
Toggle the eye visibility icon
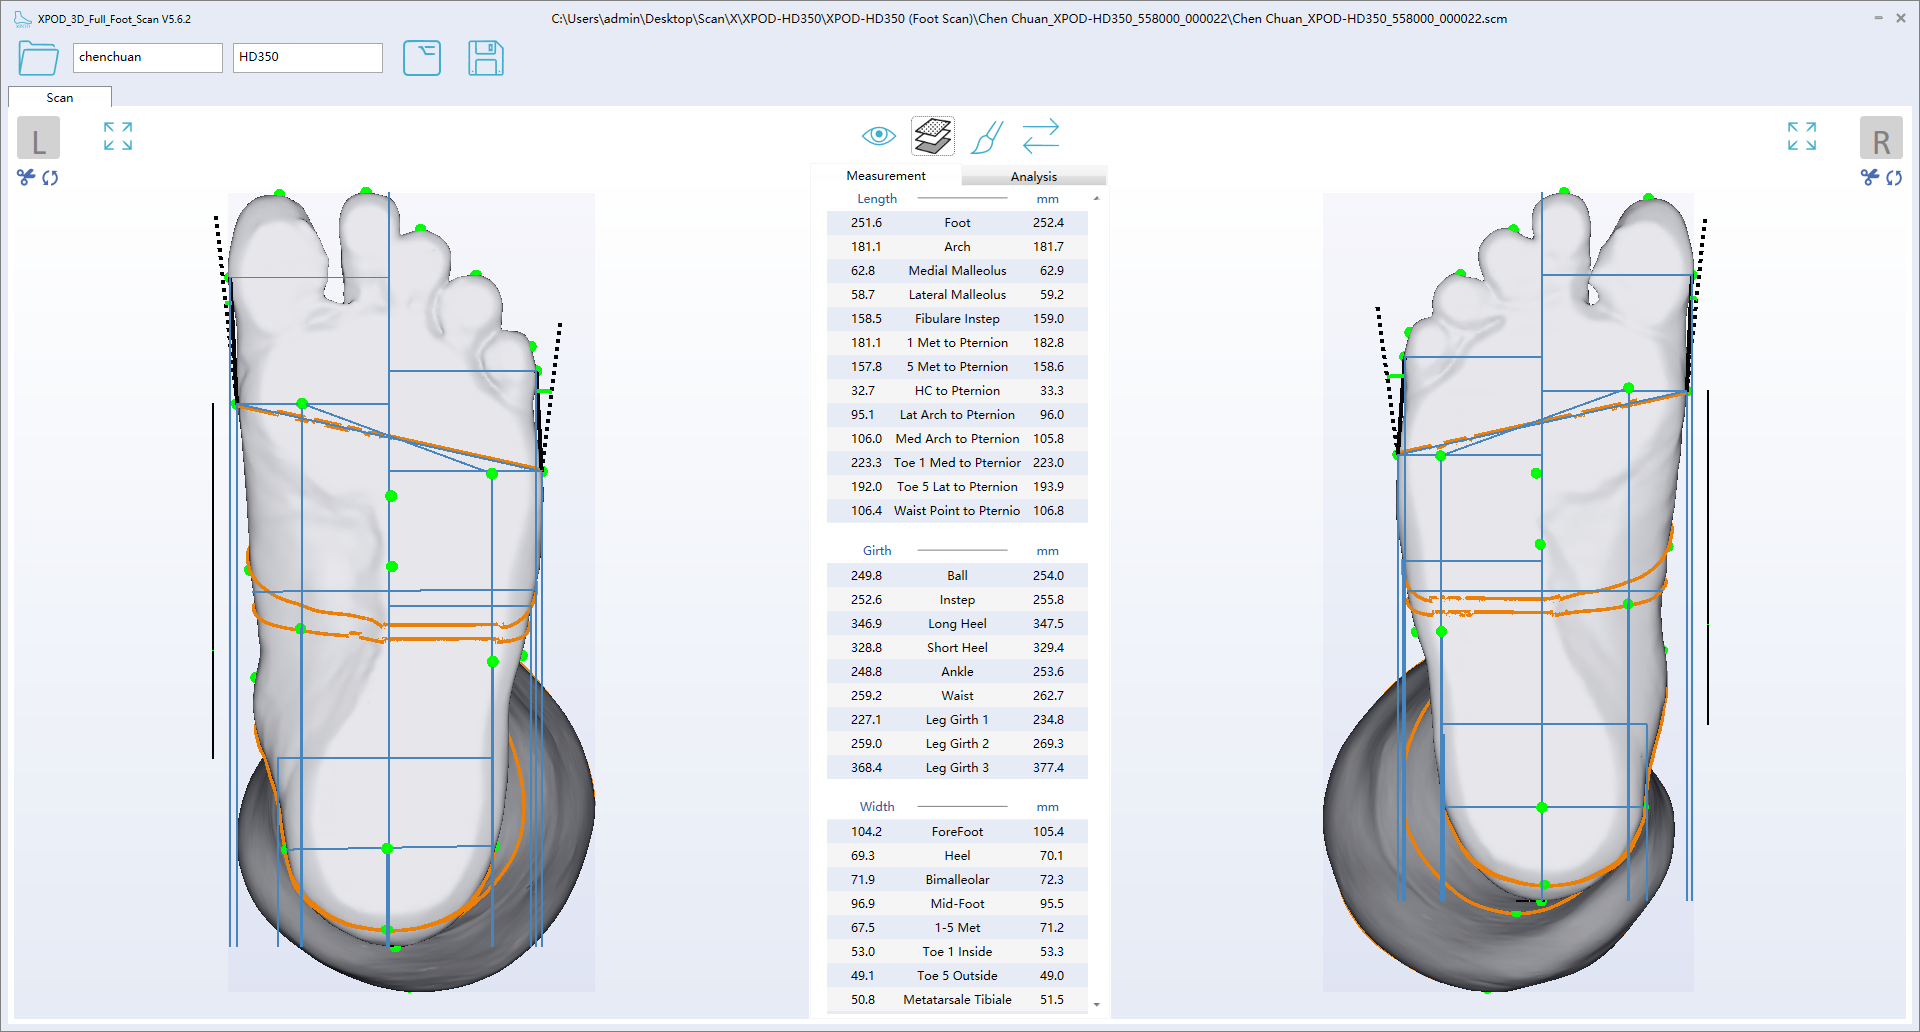pyautogui.click(x=878, y=136)
